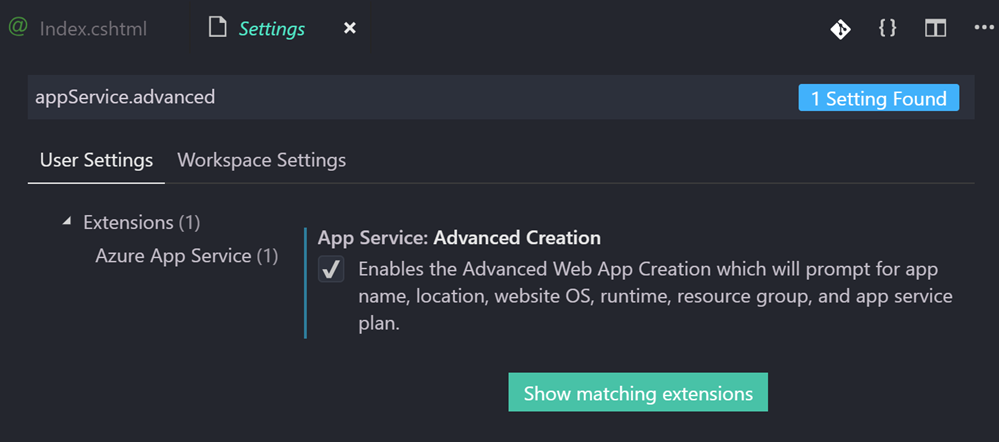Viewport: 999px width, 442px height.
Task: Select Azure App Service (1) tree entry
Action: point(187,255)
